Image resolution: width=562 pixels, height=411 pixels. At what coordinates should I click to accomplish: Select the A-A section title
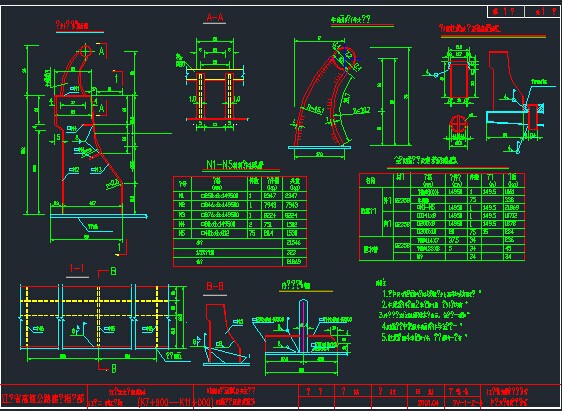coord(215,17)
